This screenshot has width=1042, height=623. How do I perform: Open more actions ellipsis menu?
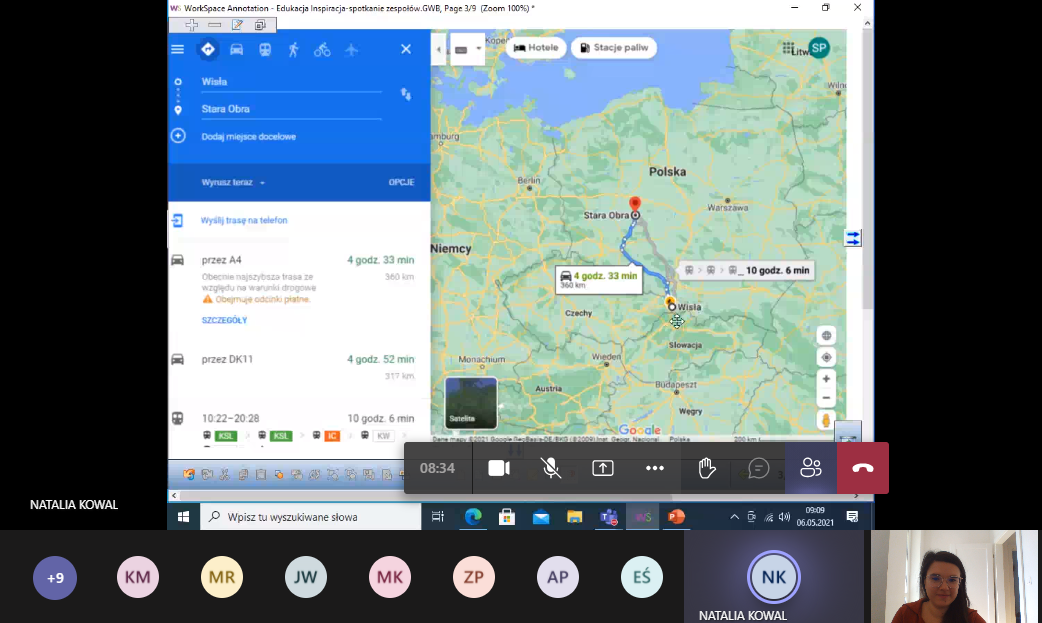coord(655,468)
